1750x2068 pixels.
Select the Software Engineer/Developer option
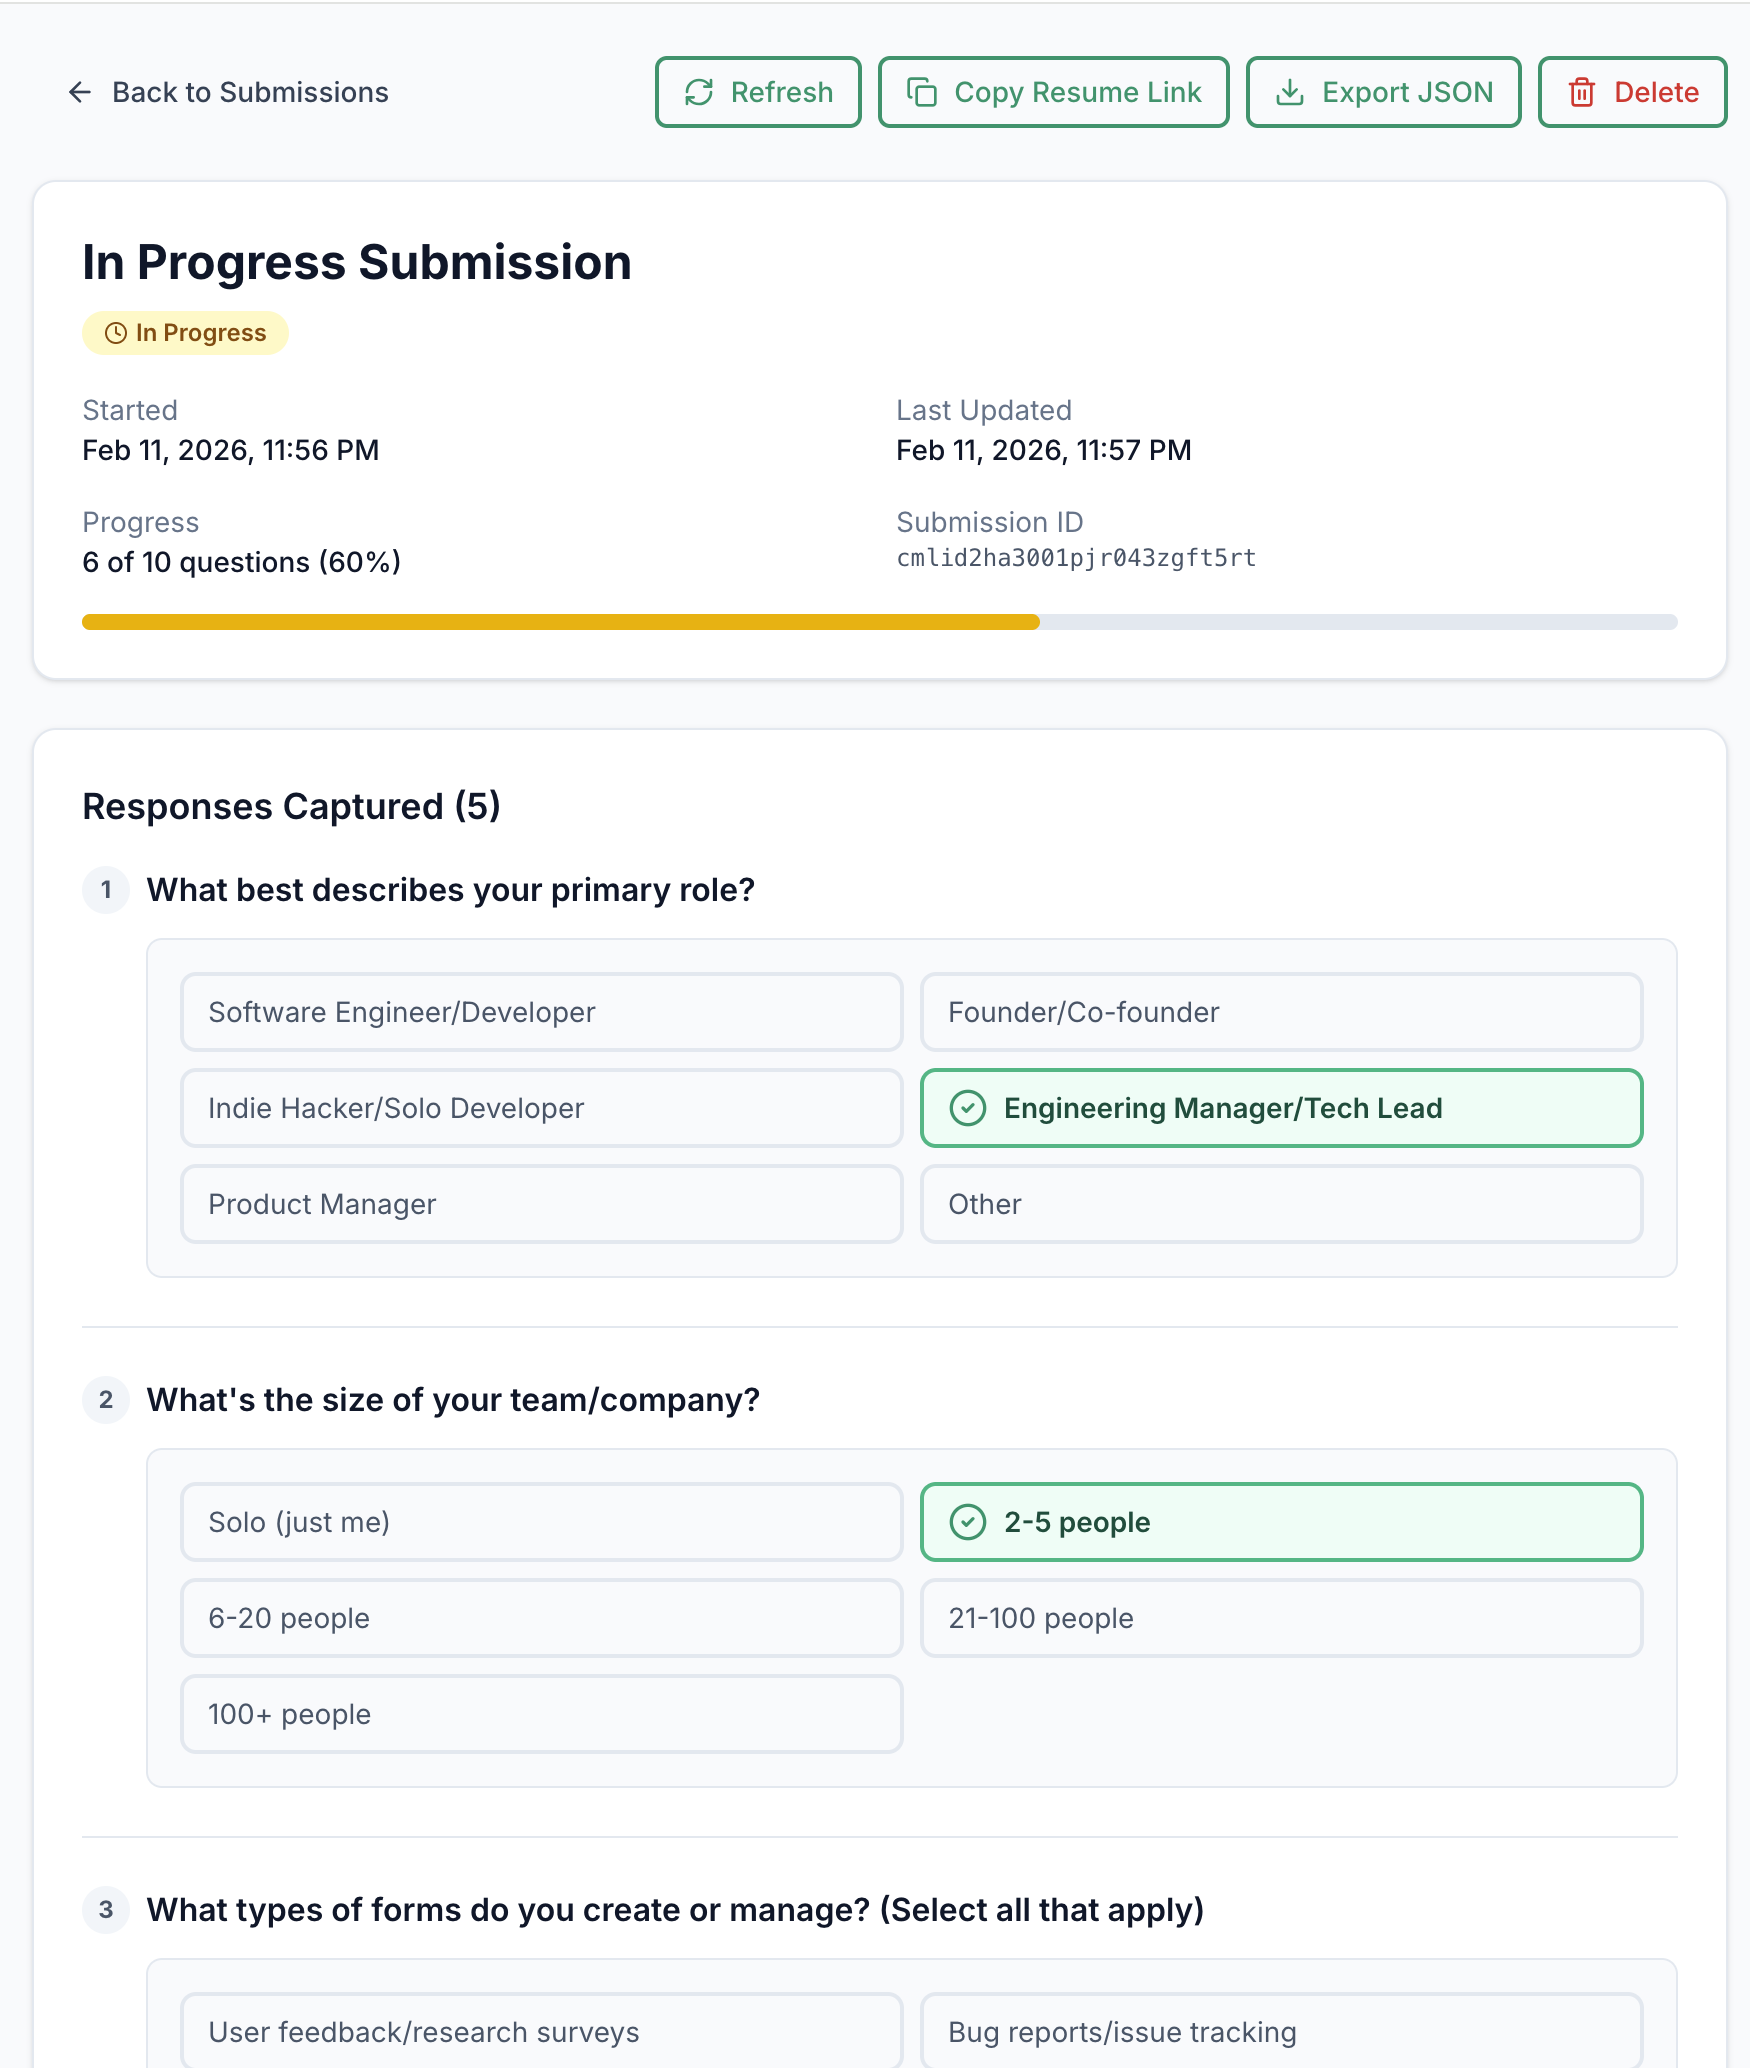(541, 1012)
